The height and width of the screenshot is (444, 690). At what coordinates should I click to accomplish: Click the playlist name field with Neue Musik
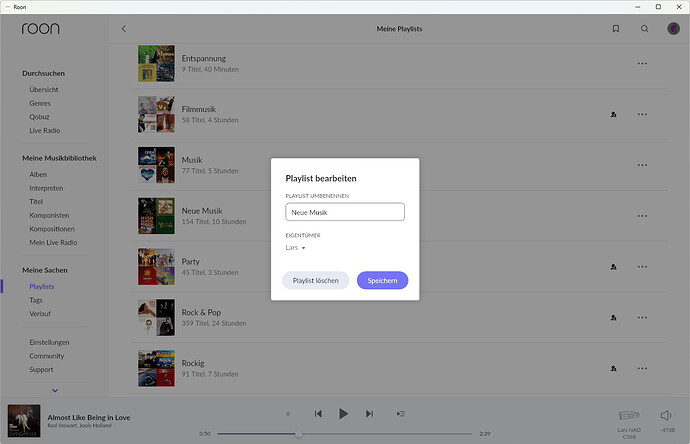345,212
